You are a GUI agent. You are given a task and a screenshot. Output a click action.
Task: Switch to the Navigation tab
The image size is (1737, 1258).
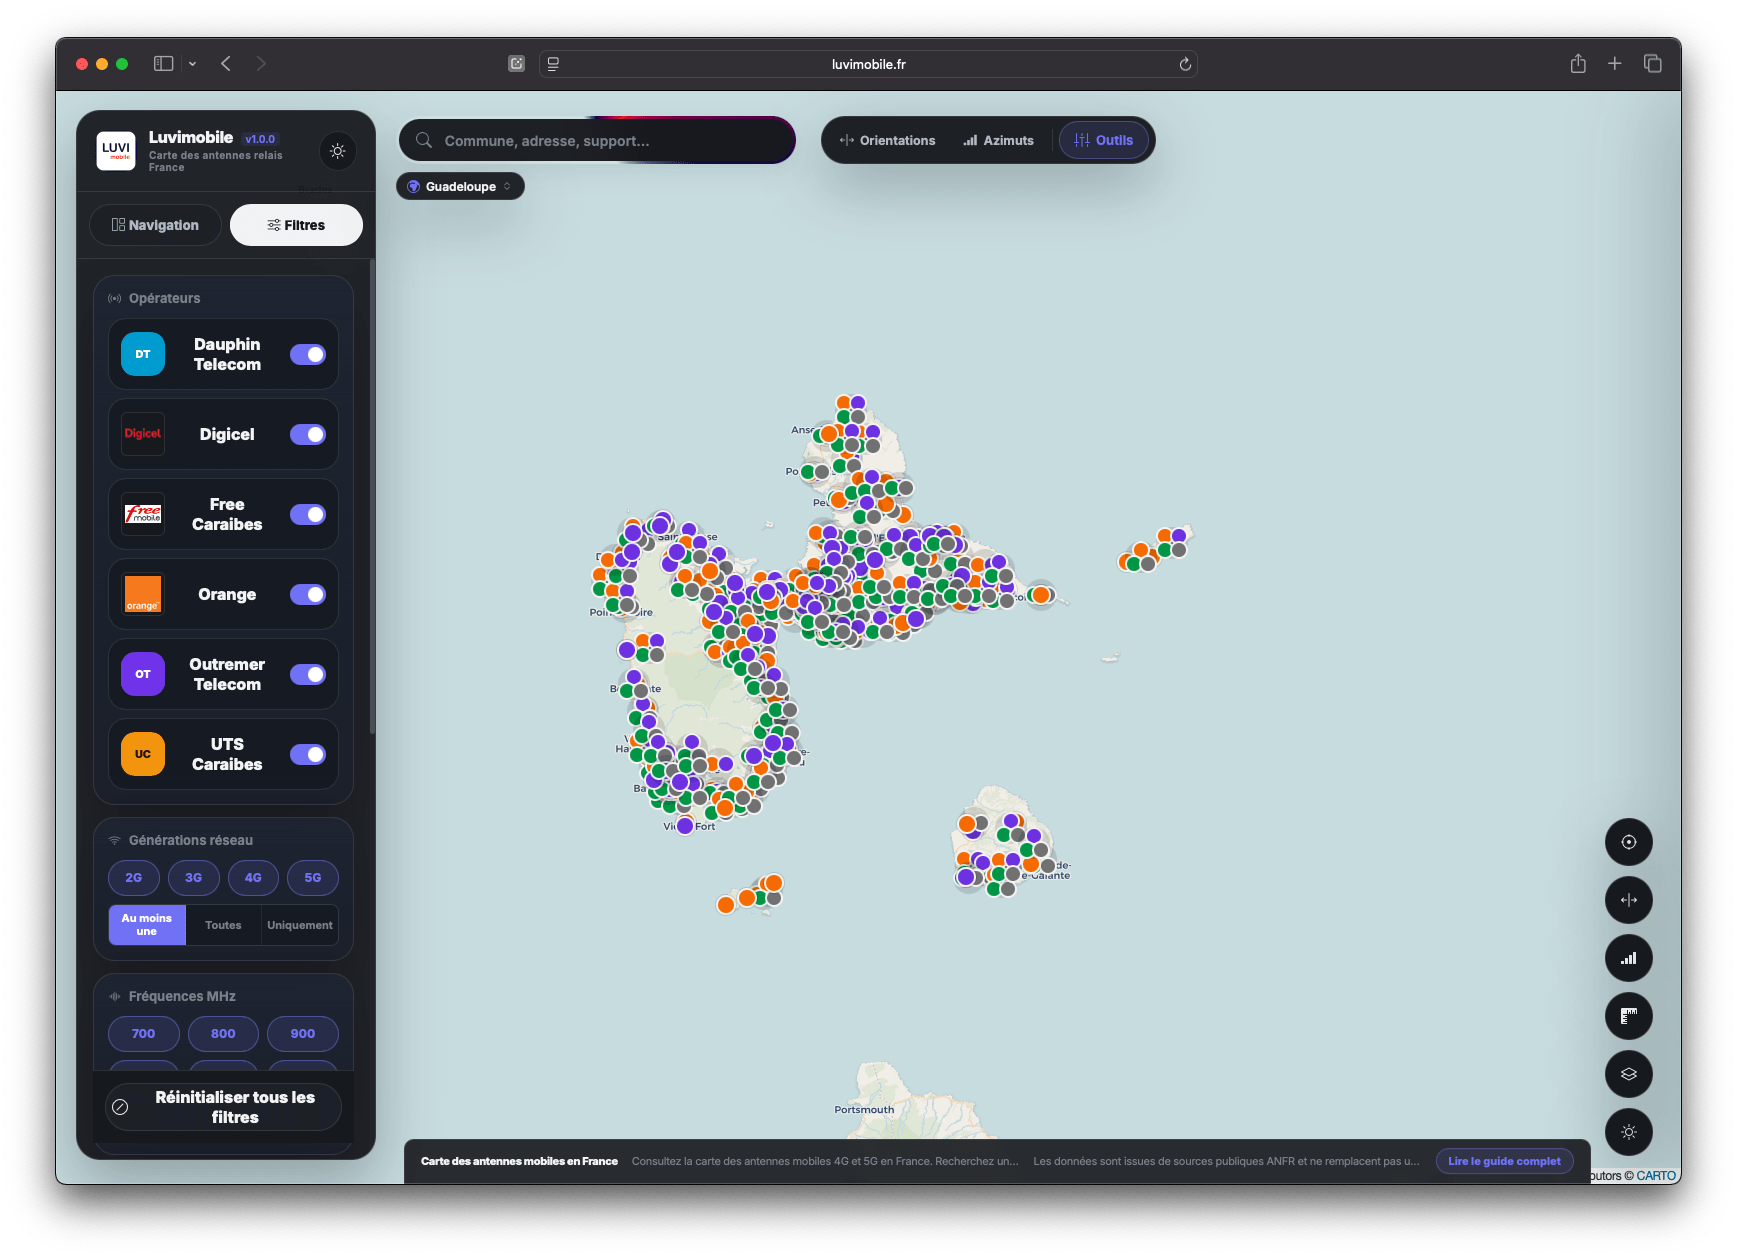(x=155, y=225)
